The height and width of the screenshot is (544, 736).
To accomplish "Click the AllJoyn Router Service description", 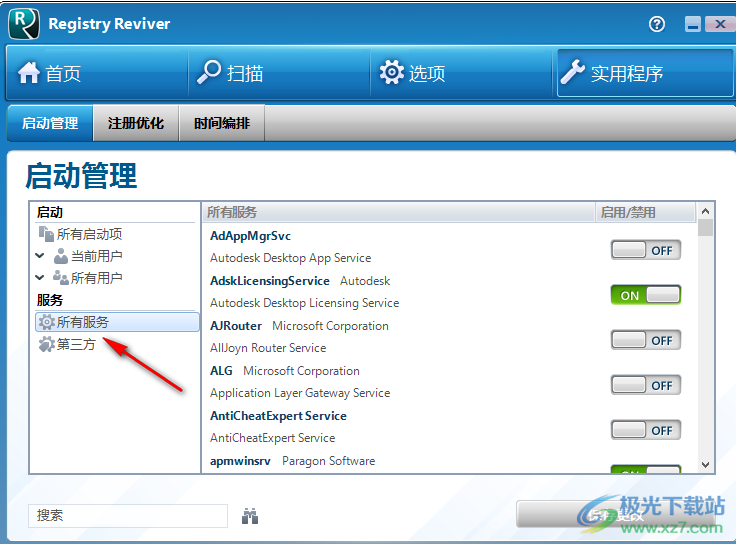I will 268,348.
